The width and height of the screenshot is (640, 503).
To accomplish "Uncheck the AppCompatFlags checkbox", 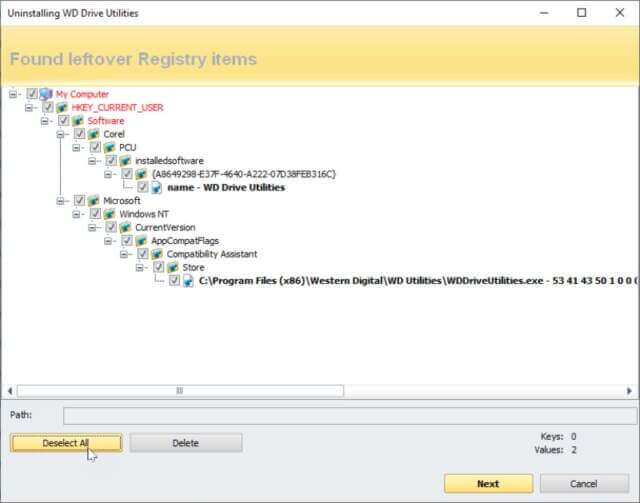I will 127,240.
